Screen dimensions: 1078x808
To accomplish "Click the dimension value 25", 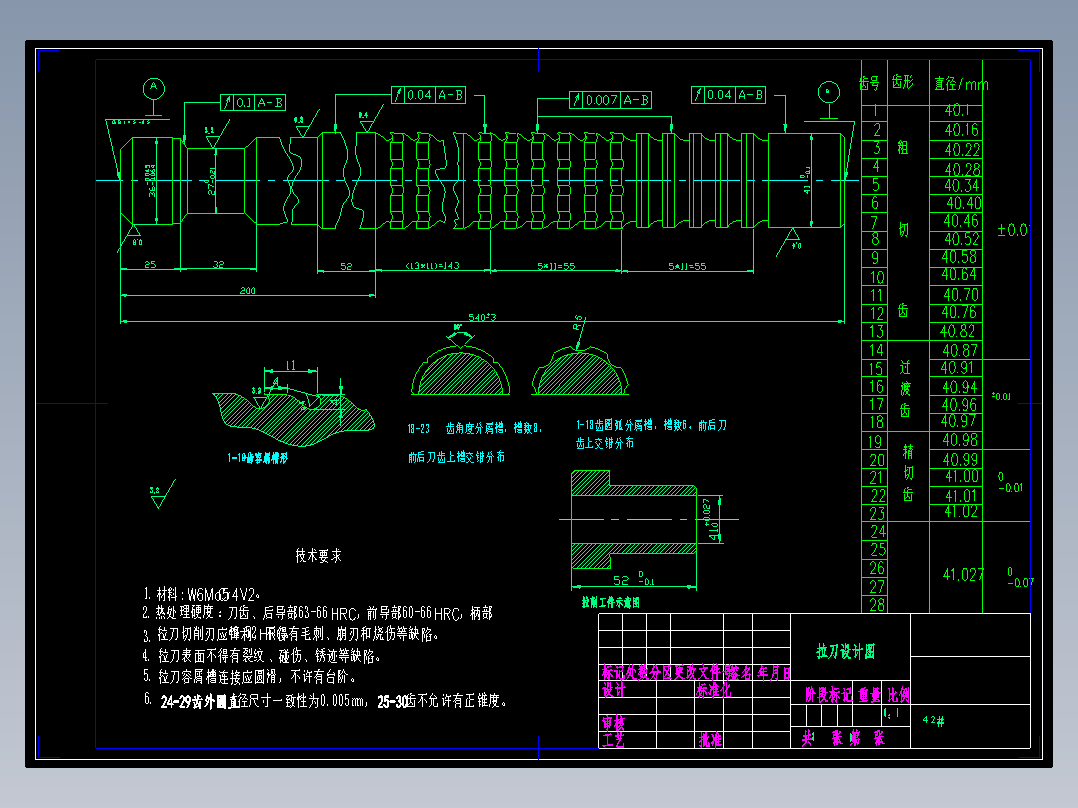I will 150,264.
